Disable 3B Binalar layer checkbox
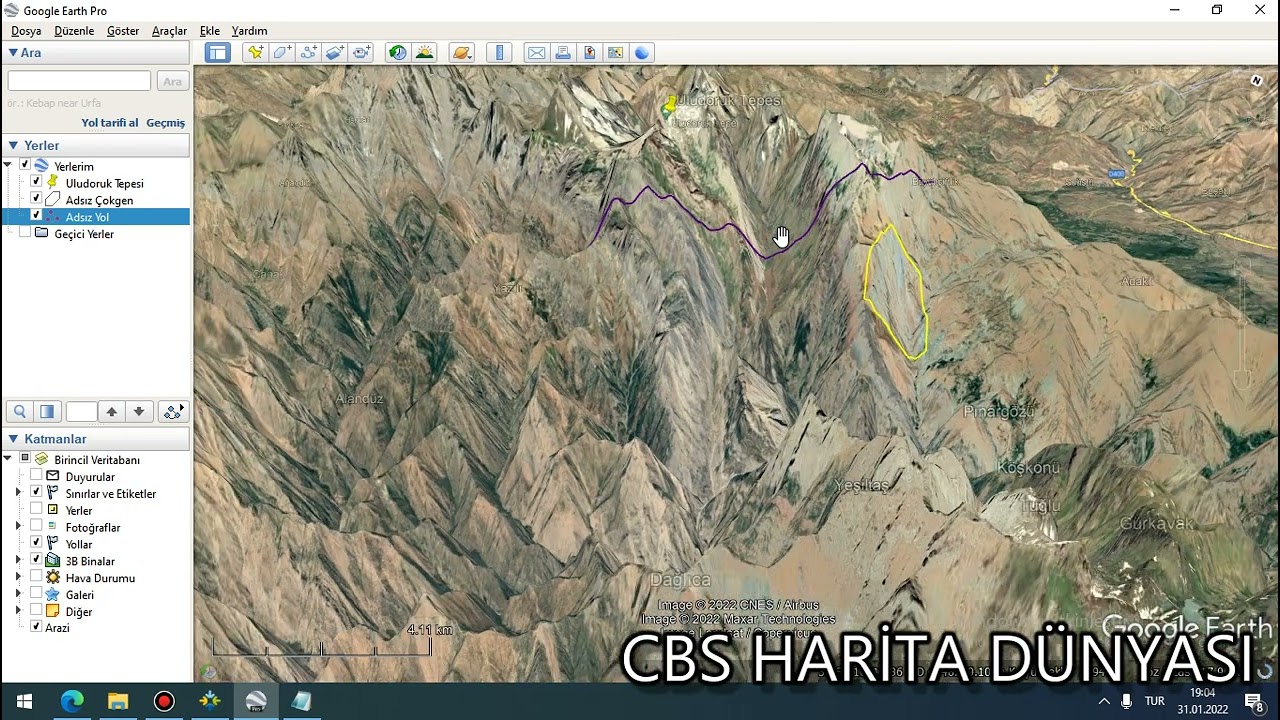Viewport: 1280px width, 720px height. [37, 560]
